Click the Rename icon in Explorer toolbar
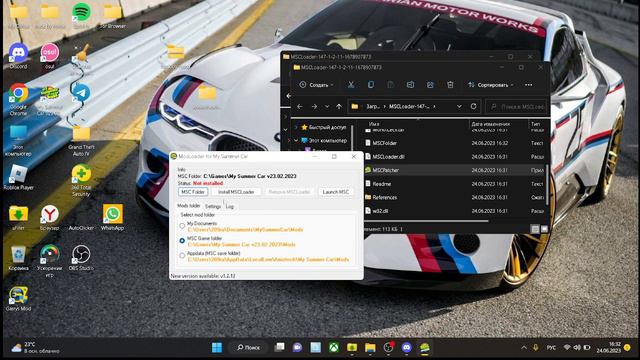 tap(410, 84)
